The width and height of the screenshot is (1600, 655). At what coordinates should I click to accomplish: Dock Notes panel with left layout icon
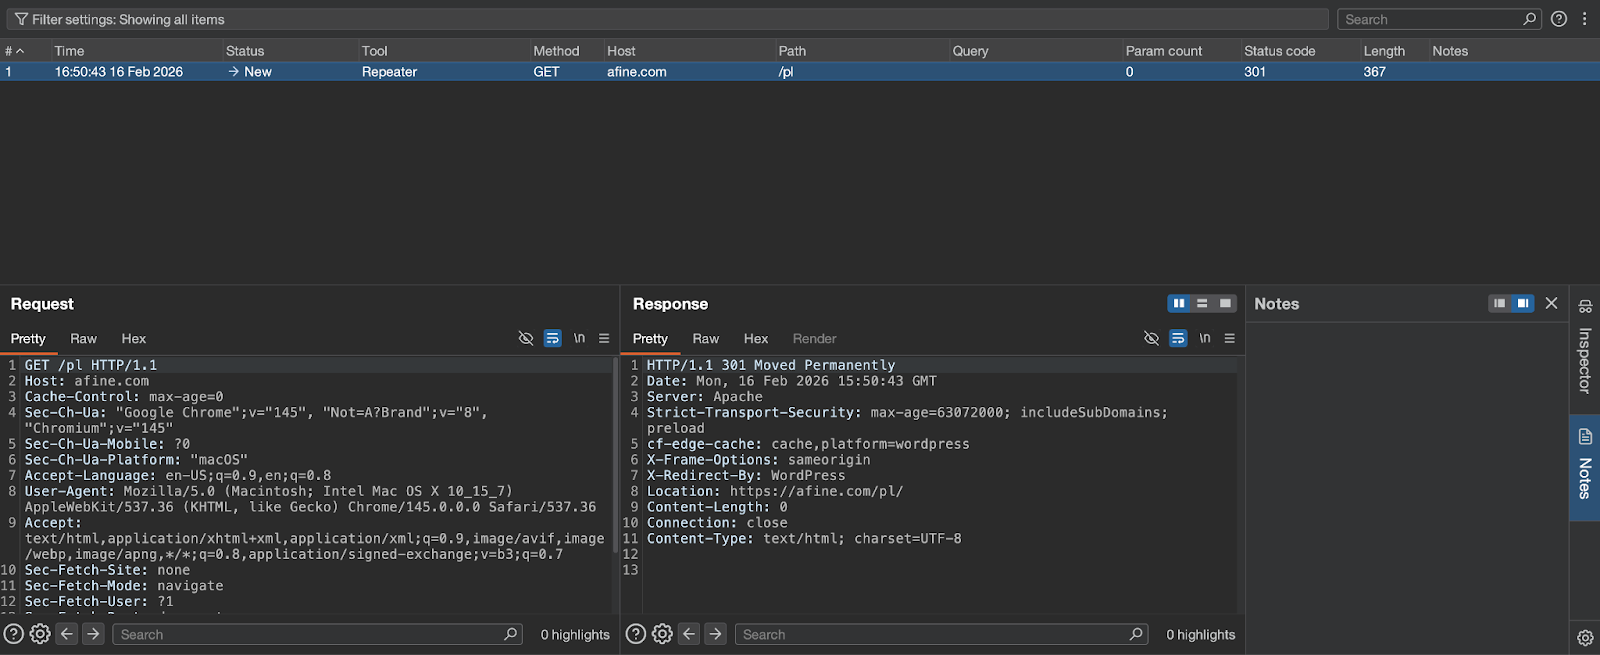pyautogui.click(x=1499, y=303)
